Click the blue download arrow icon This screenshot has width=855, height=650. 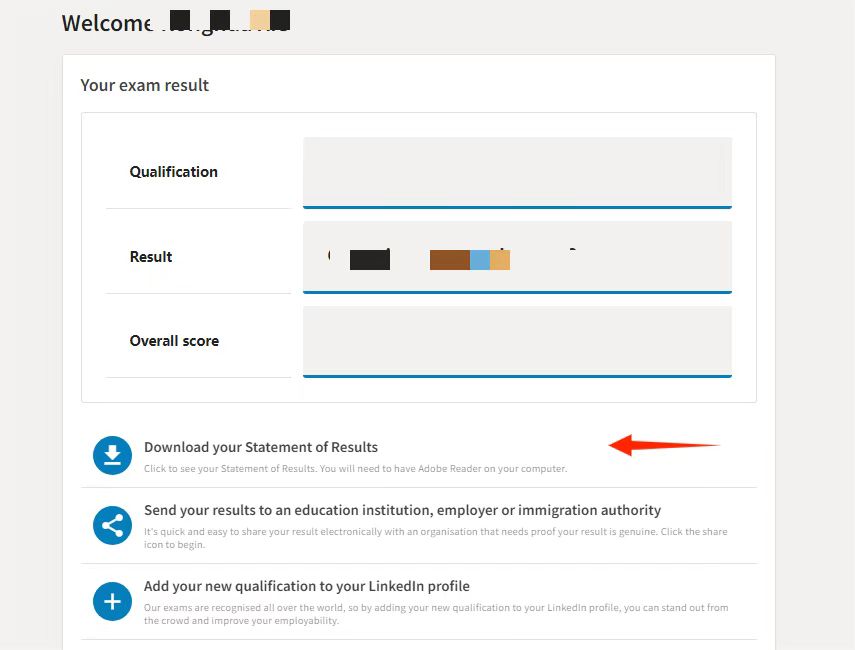(113, 455)
